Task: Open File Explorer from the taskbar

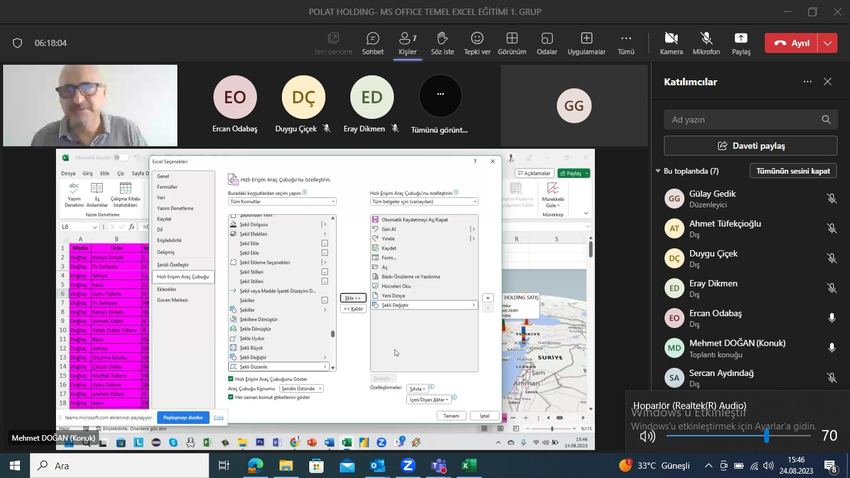Action: [286, 465]
